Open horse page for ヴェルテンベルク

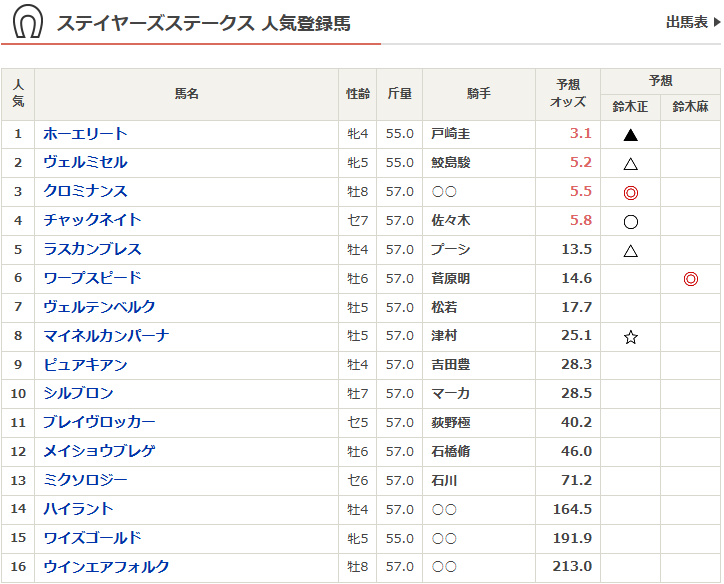tap(99, 308)
